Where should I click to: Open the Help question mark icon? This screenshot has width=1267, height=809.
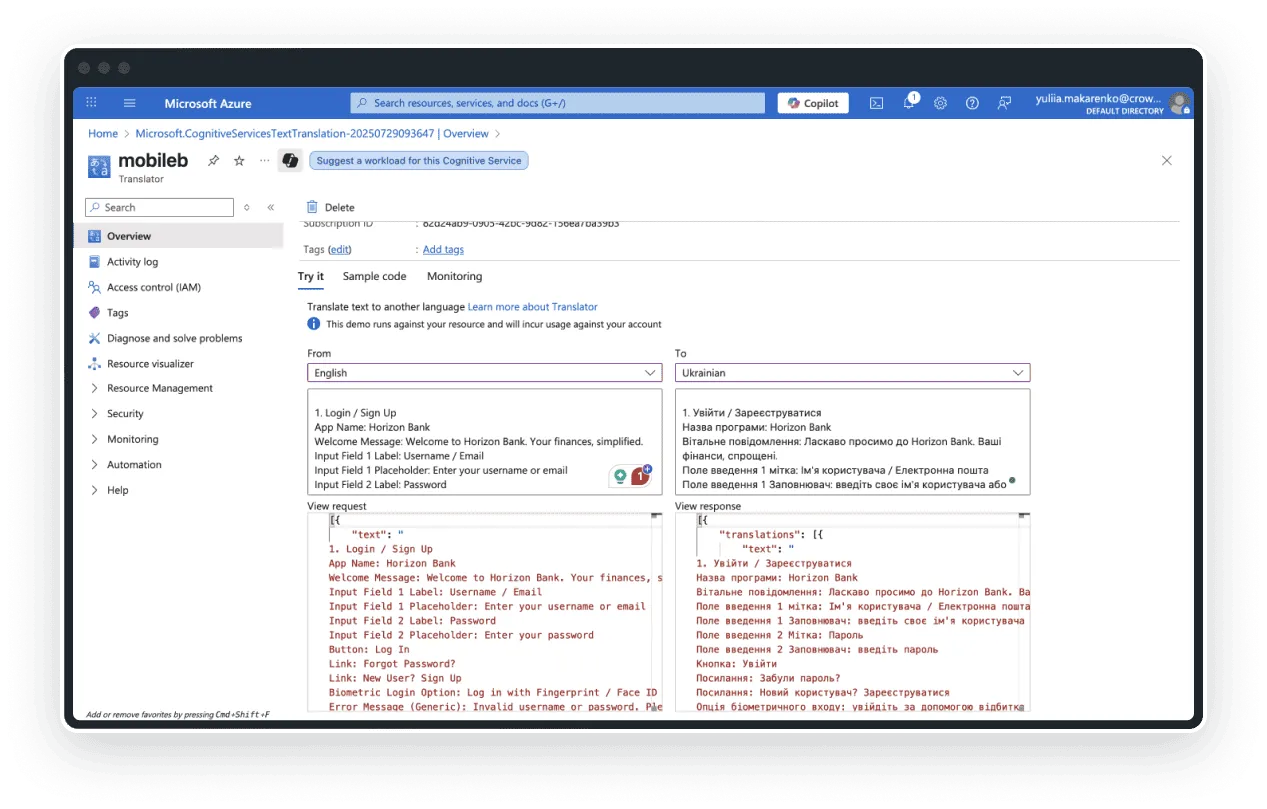[x=970, y=103]
